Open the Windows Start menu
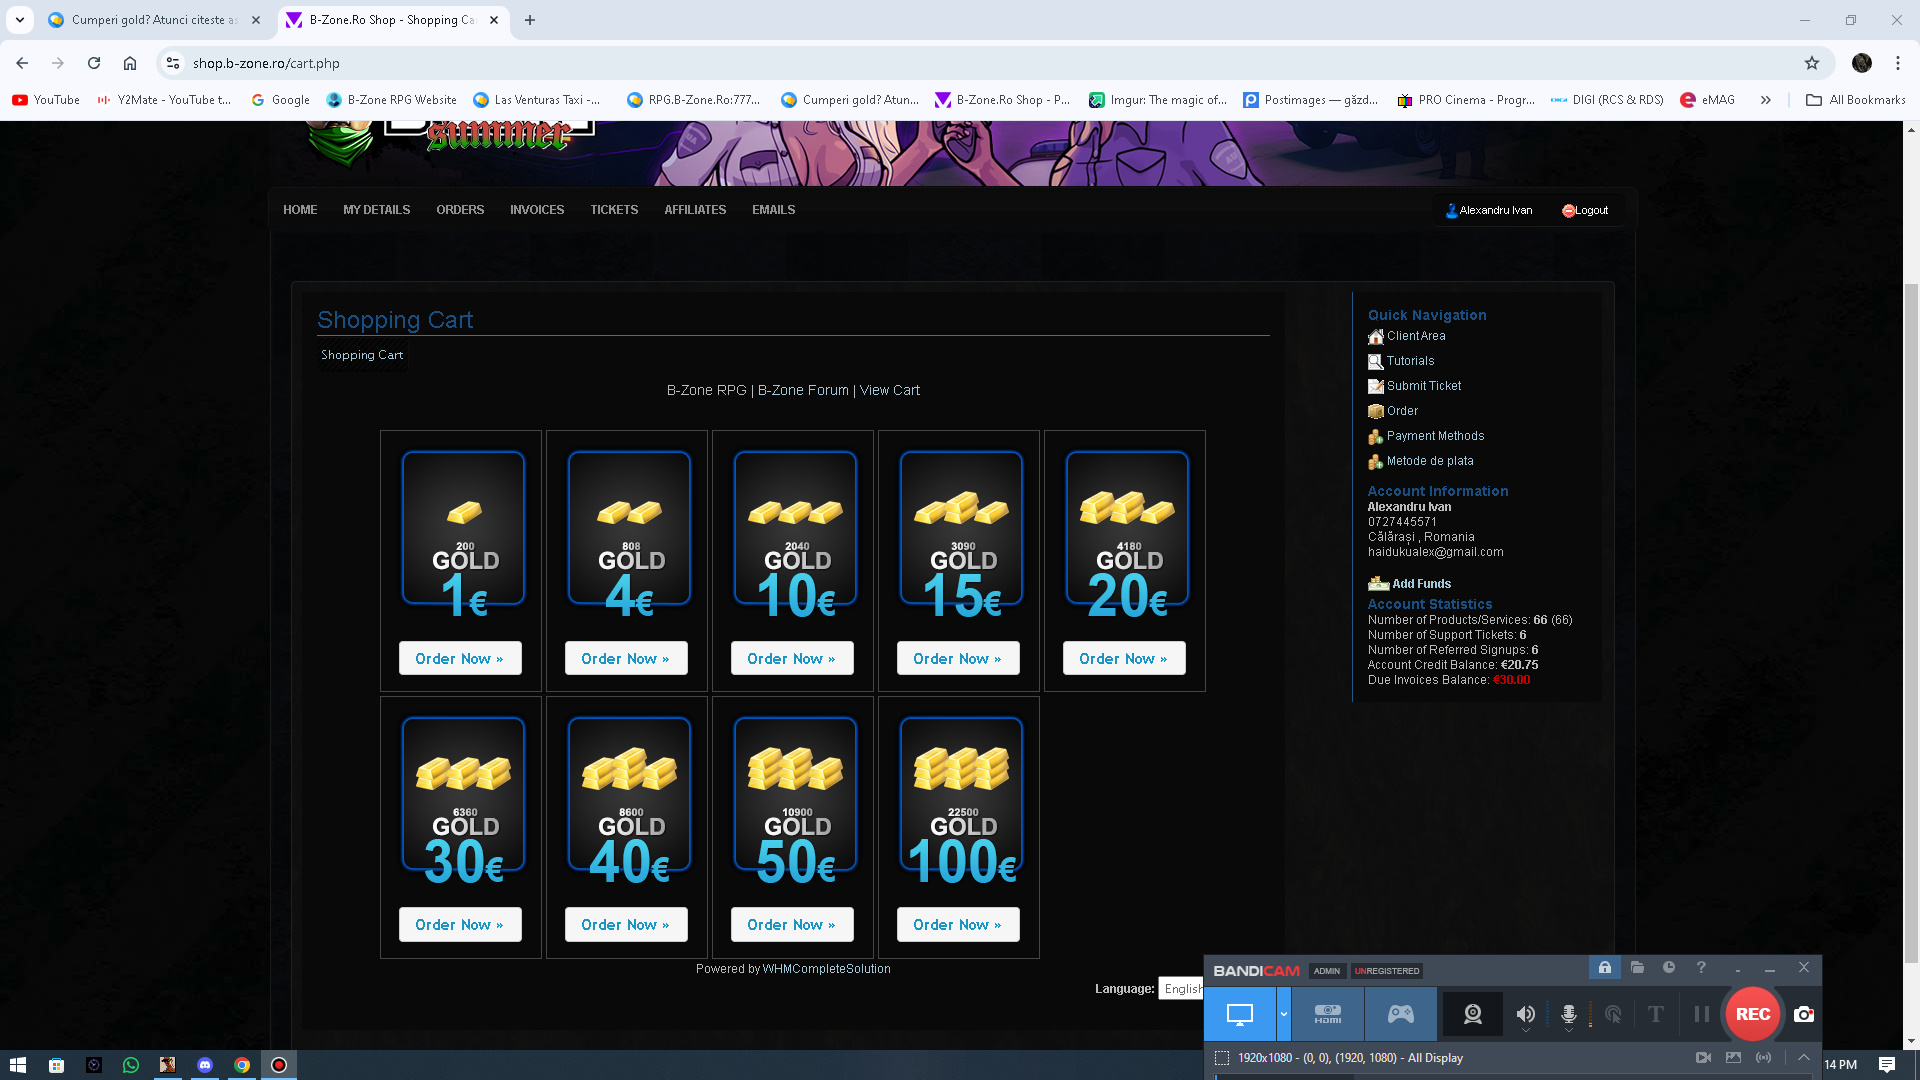This screenshot has height=1080, width=1920. pos(18,1065)
